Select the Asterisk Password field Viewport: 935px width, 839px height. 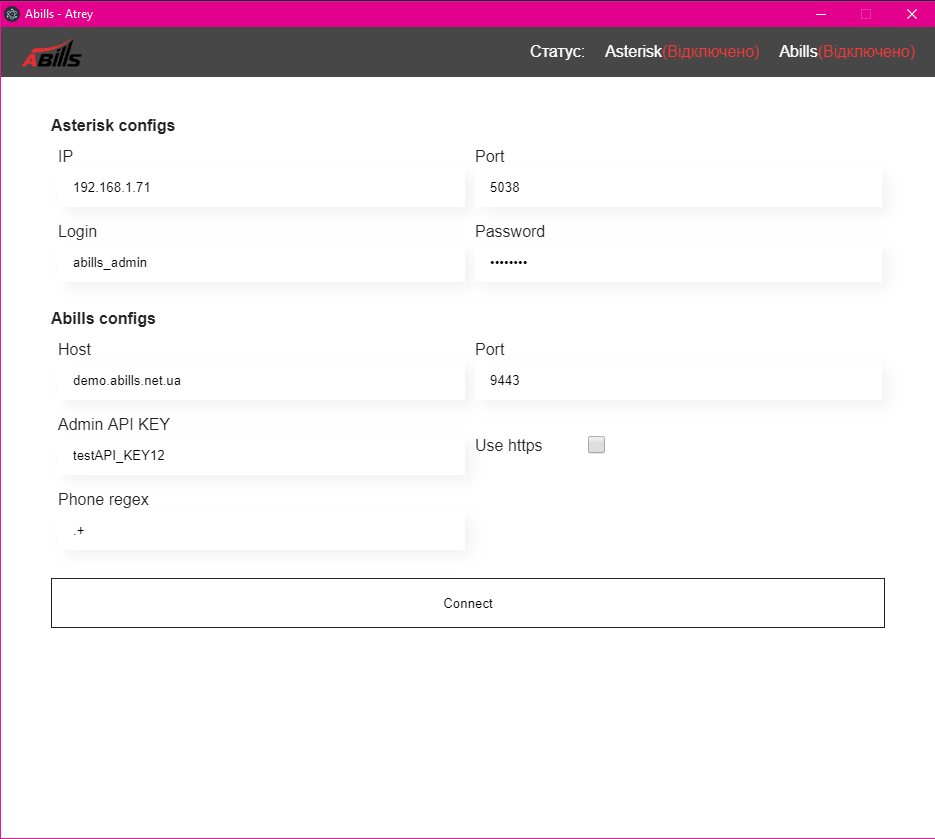pyautogui.click(x=678, y=262)
